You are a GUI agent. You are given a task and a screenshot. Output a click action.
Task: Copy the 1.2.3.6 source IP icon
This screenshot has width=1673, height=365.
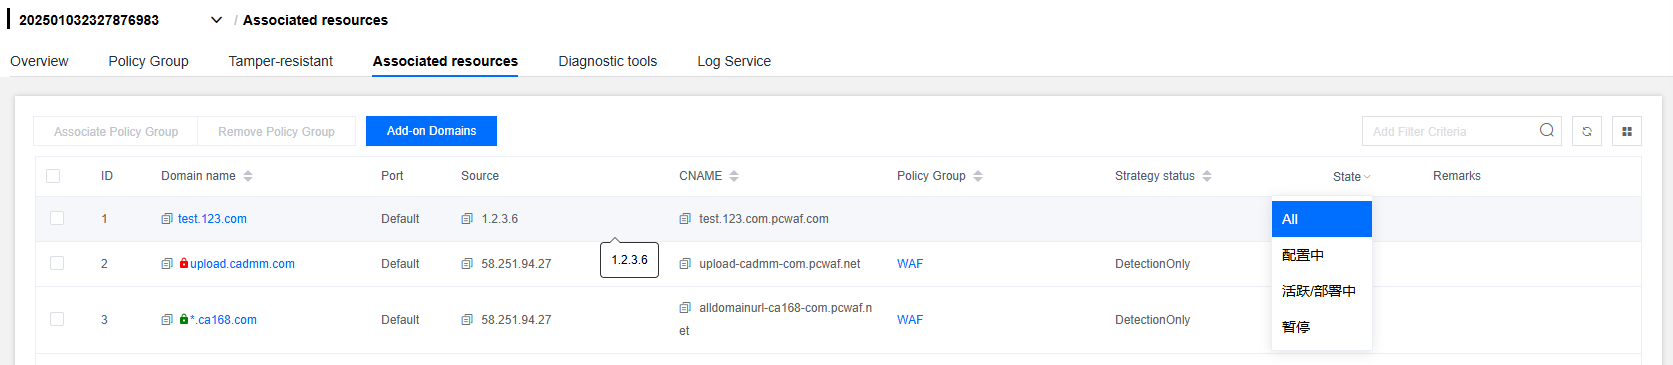click(x=467, y=219)
